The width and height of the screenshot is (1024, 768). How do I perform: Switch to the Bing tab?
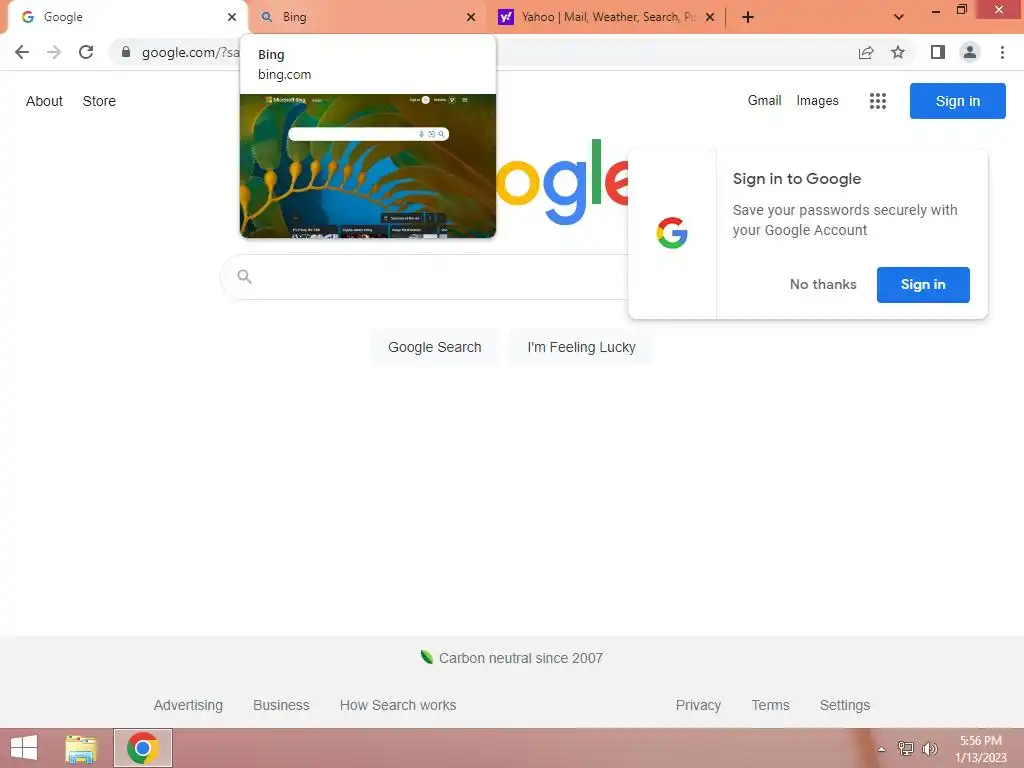(x=368, y=17)
